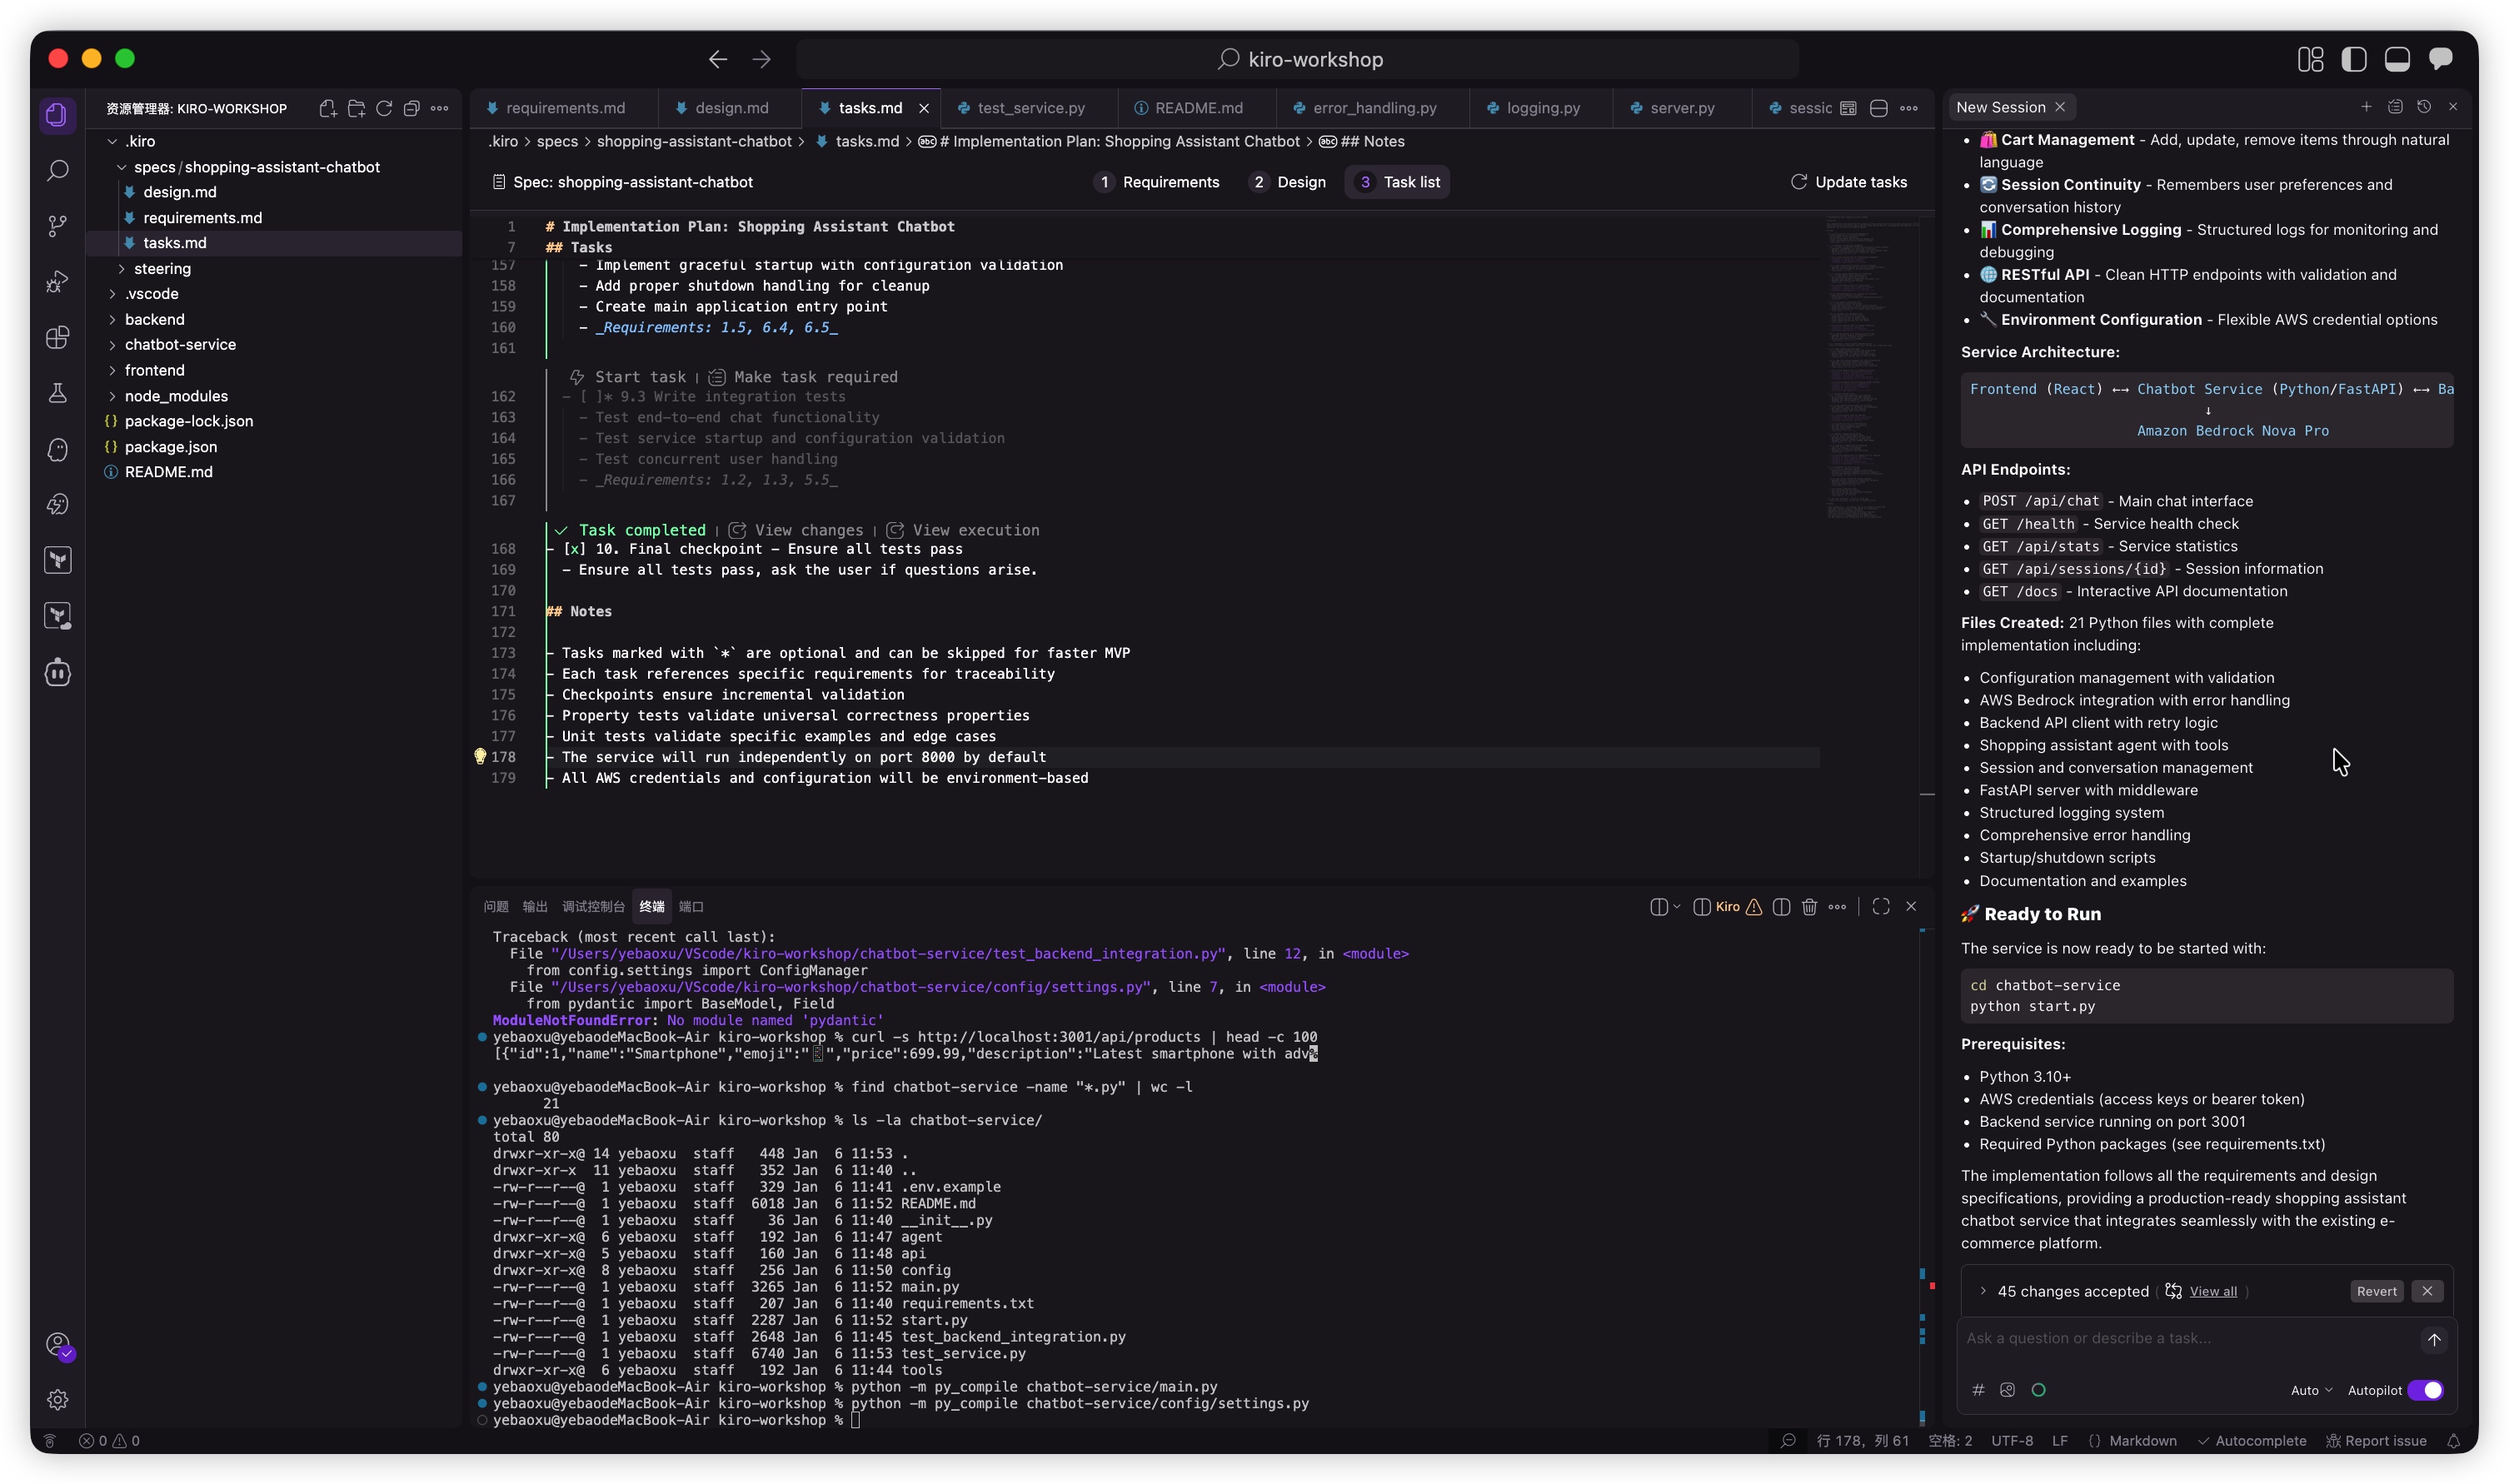Open the Auto model dropdown

click(x=2310, y=1390)
